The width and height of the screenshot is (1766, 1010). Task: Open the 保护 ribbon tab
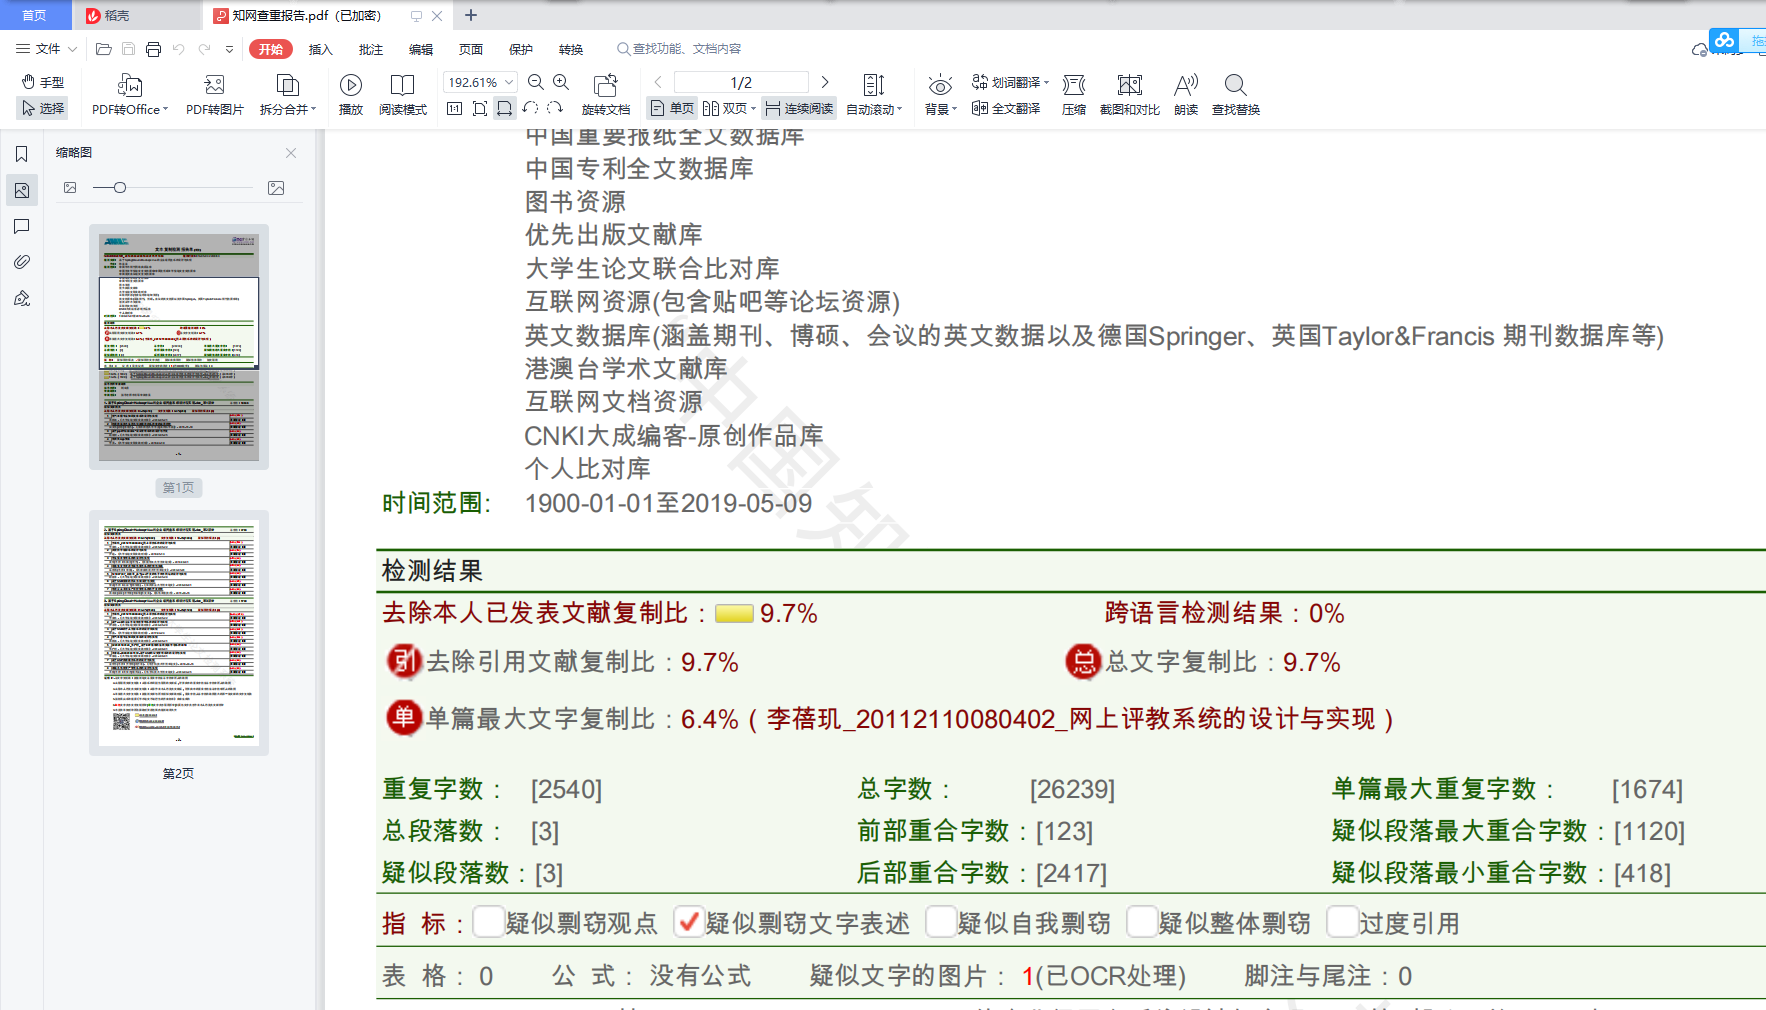[x=521, y=49]
